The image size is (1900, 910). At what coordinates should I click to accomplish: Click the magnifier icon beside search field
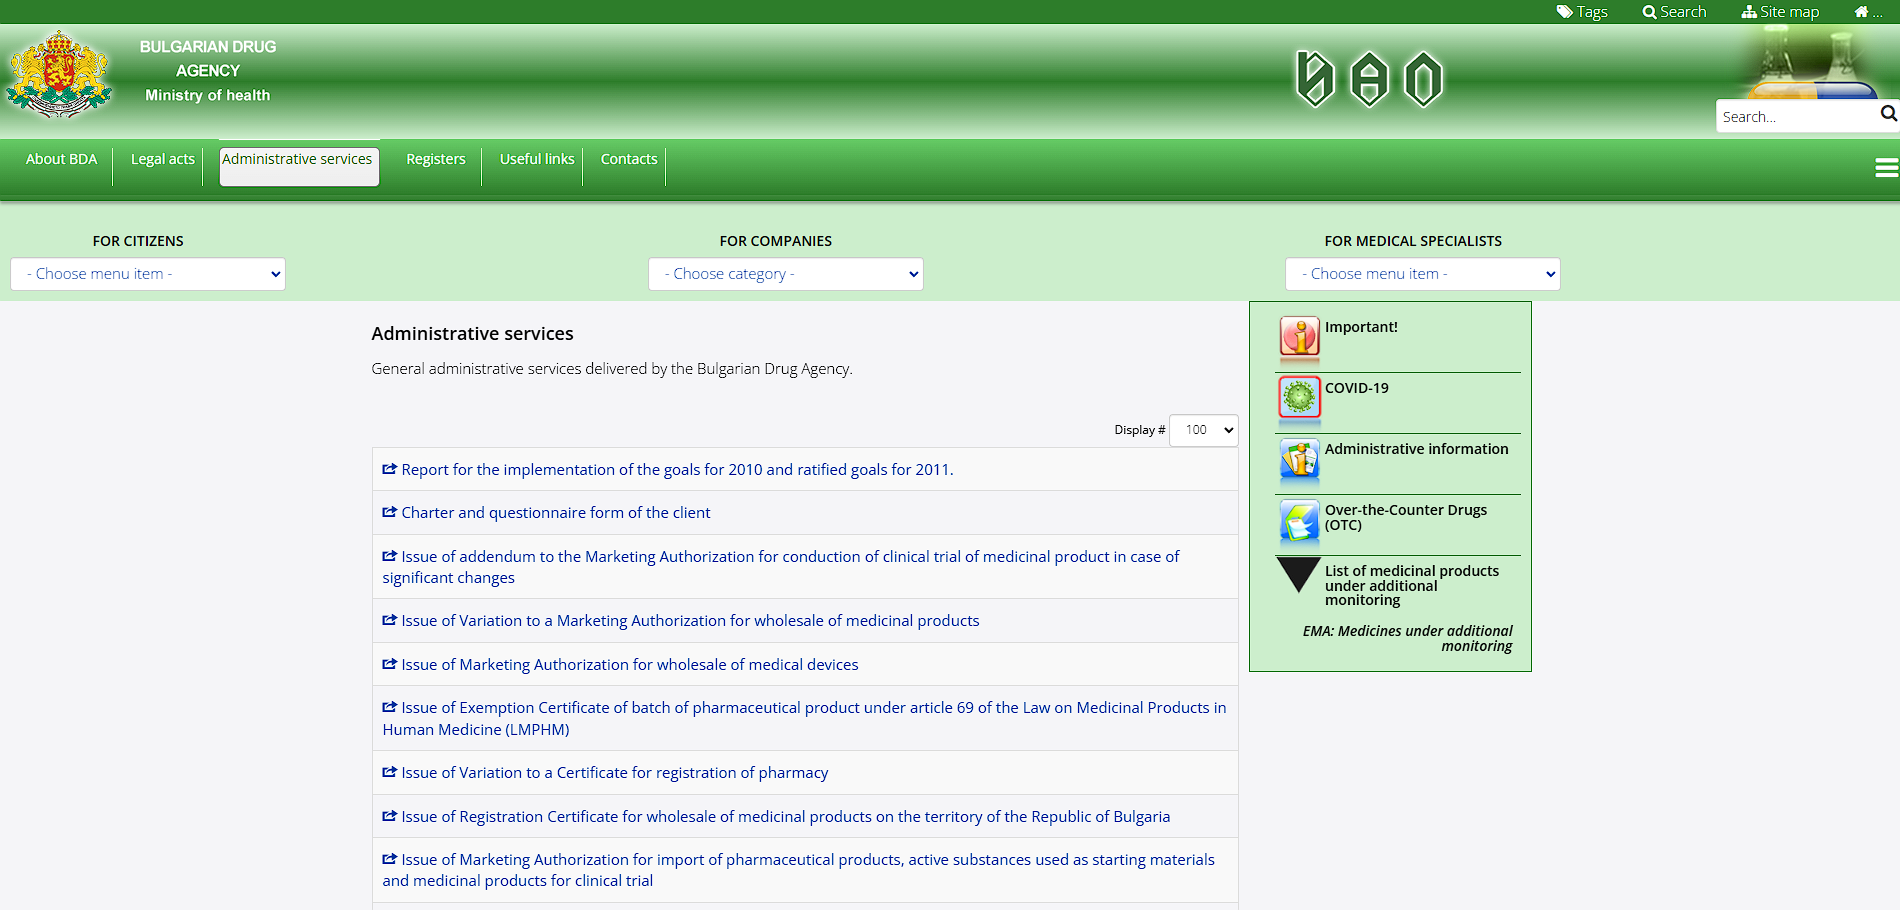pos(1888,114)
